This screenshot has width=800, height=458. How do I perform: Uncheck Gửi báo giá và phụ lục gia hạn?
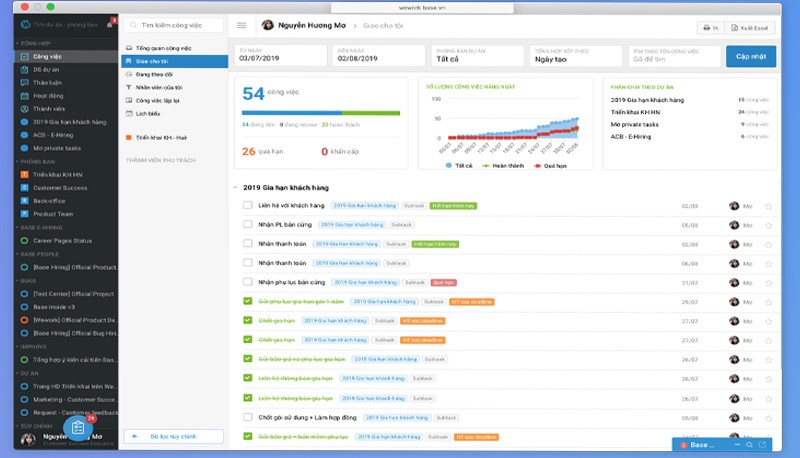point(247,359)
